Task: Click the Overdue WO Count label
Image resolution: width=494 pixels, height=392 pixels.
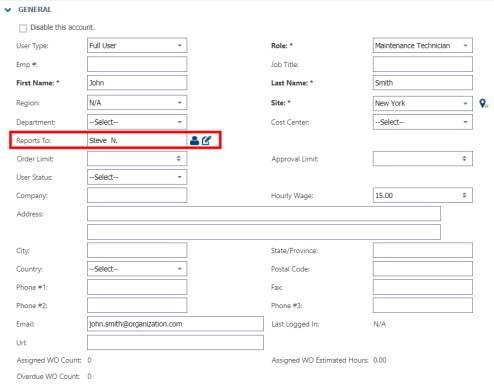Action: point(48,376)
